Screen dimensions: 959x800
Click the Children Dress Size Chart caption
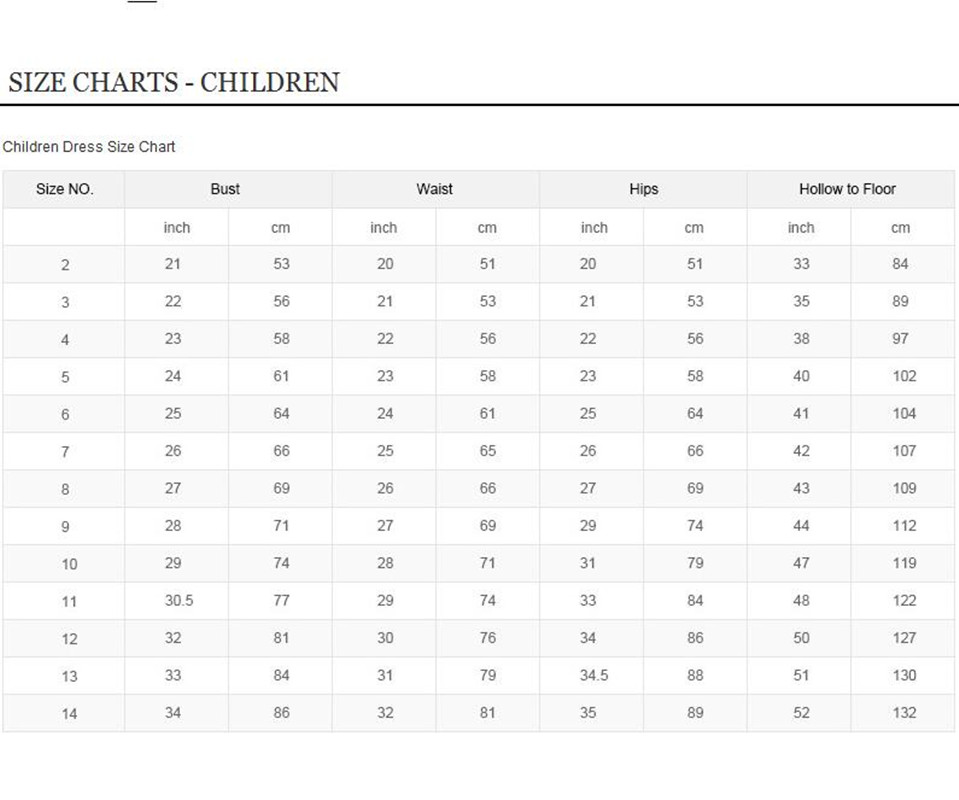point(89,147)
